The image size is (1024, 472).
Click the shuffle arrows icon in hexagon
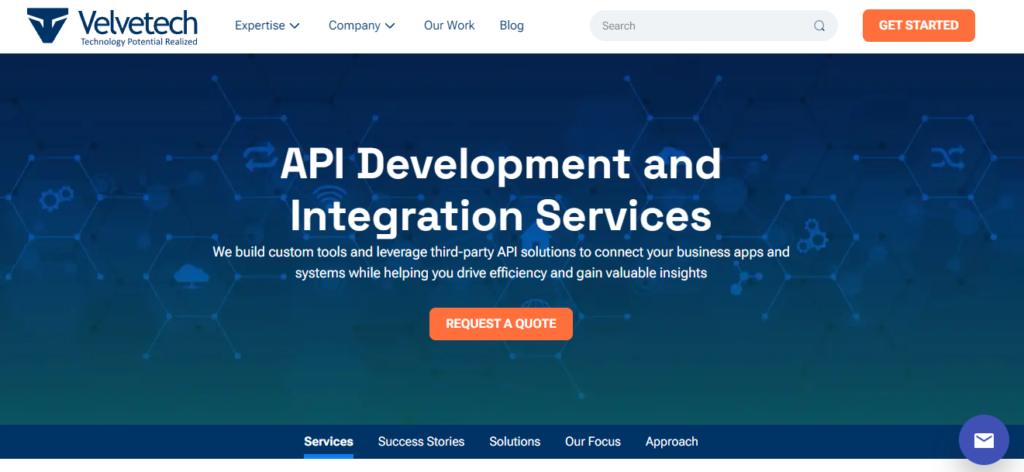[945, 158]
